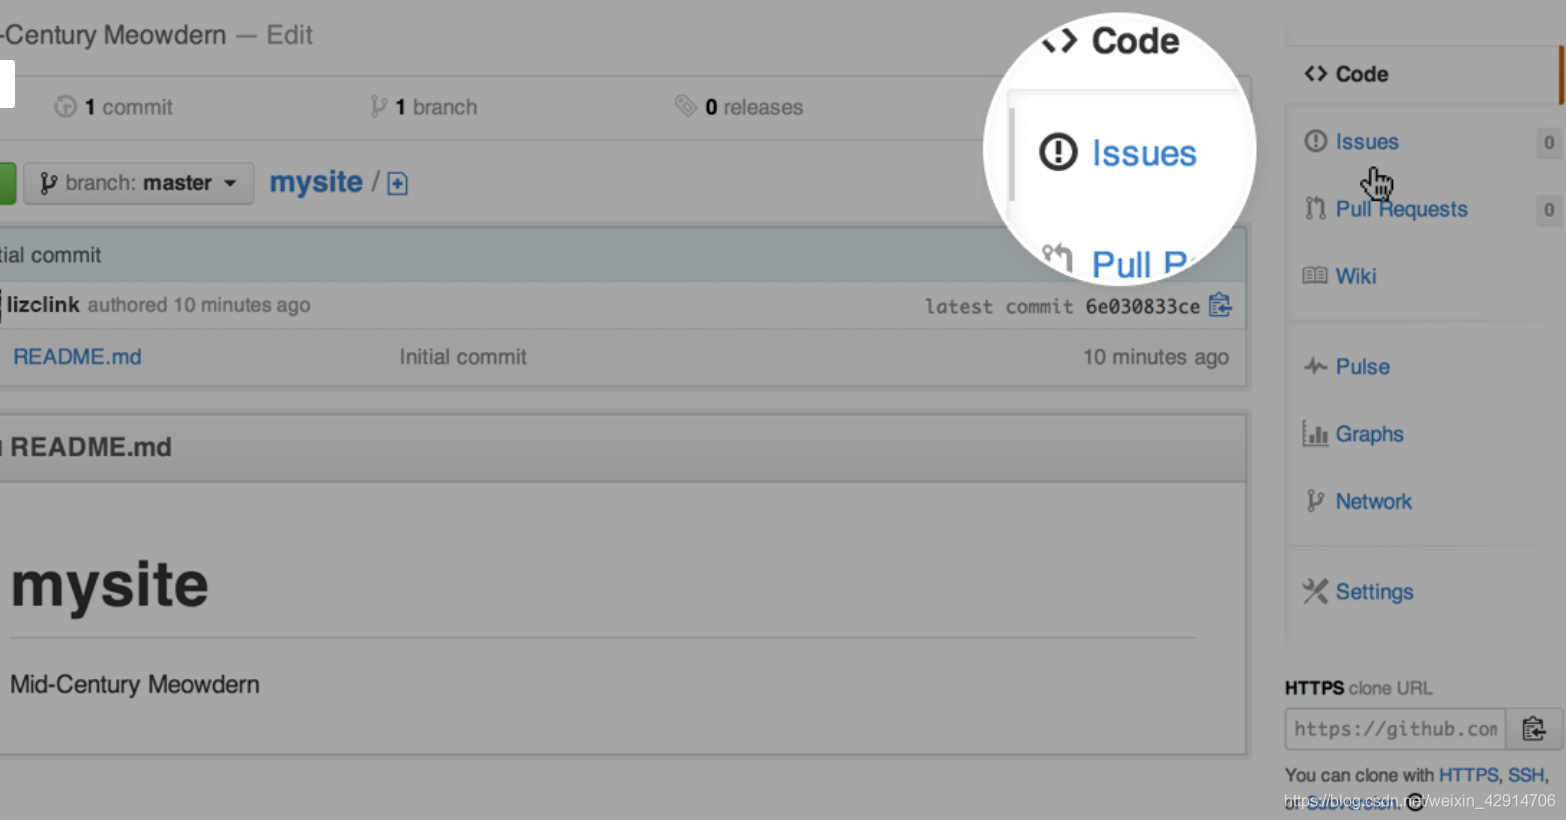Screen dimensions: 1566x820
Task: Copy the HTTPS clone URL clipboard icon
Action: pyautogui.click(x=1534, y=729)
